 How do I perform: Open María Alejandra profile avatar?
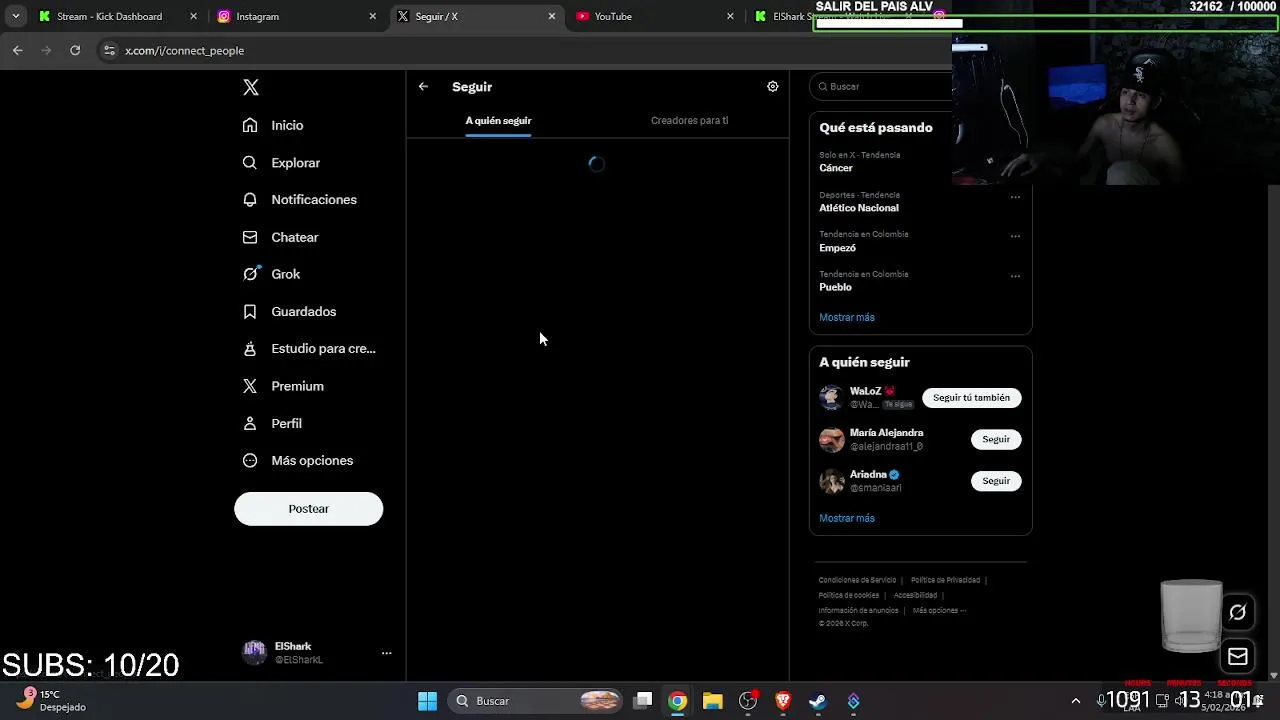(831, 440)
